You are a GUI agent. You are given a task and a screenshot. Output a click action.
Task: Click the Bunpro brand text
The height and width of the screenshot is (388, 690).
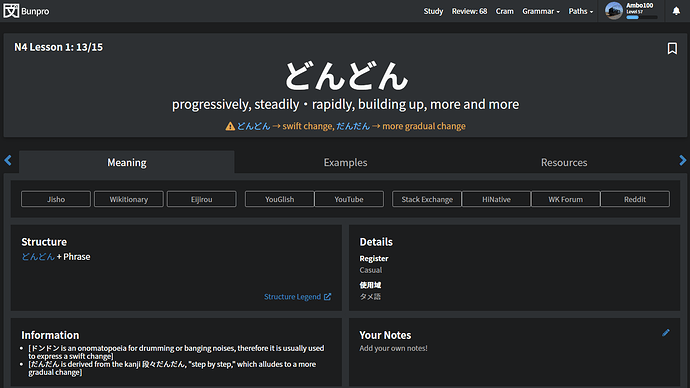point(35,11)
